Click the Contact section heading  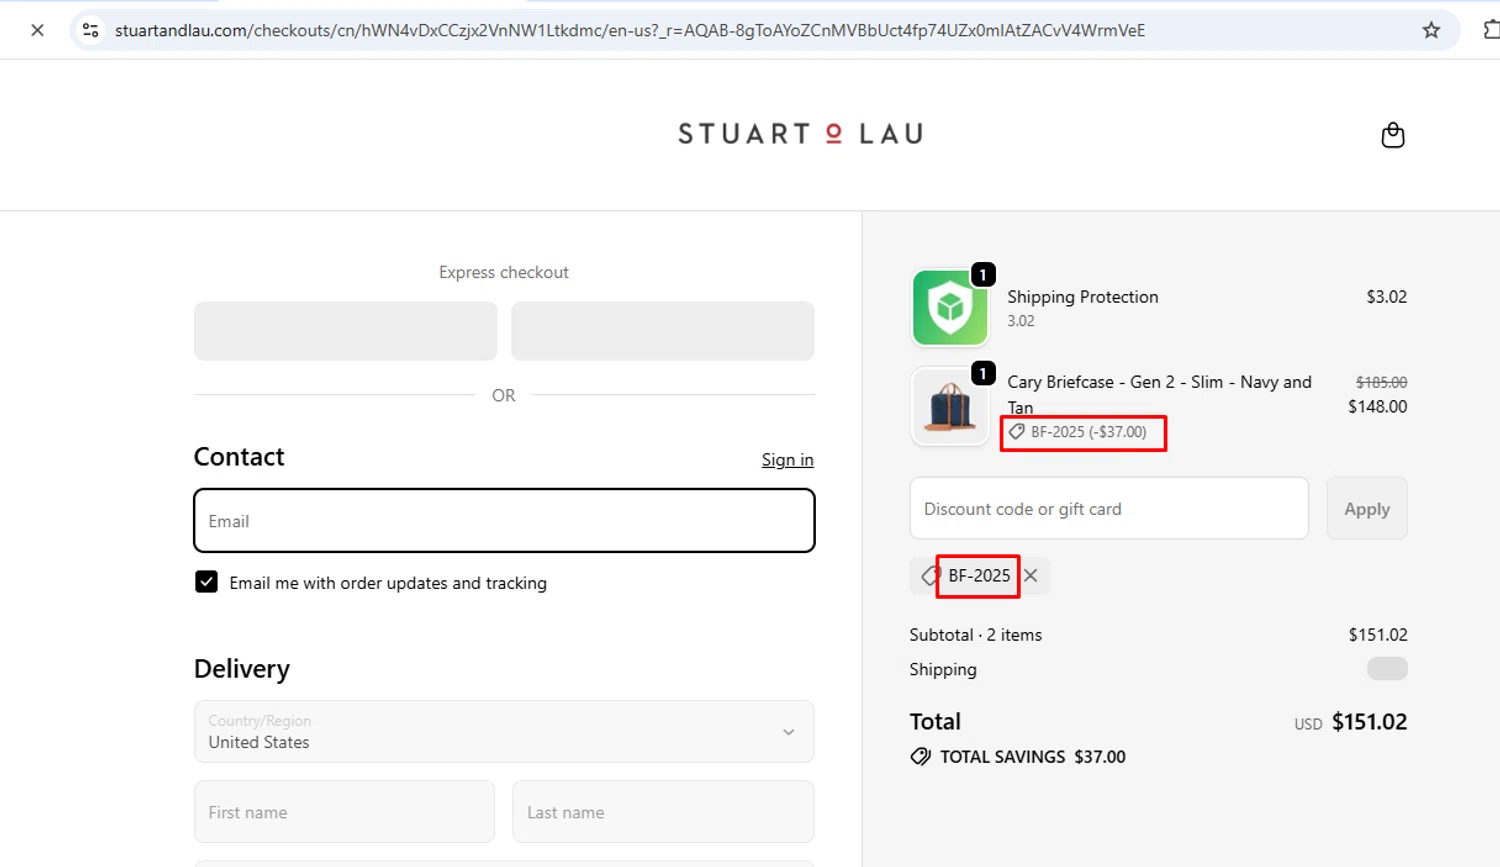coord(239,457)
